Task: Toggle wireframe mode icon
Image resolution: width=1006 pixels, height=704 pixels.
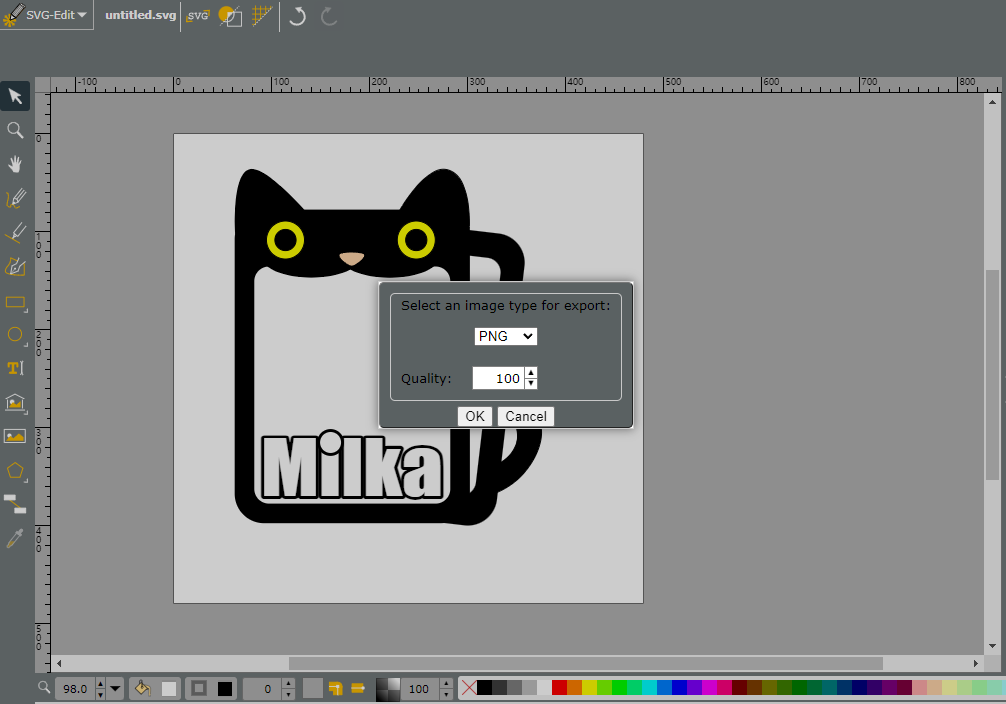Action: click(x=230, y=15)
